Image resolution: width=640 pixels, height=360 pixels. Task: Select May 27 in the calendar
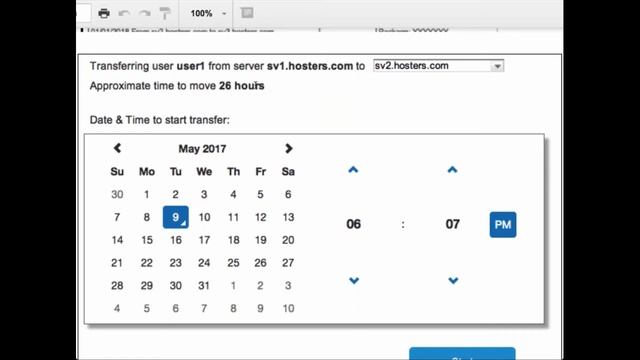[x=288, y=263]
